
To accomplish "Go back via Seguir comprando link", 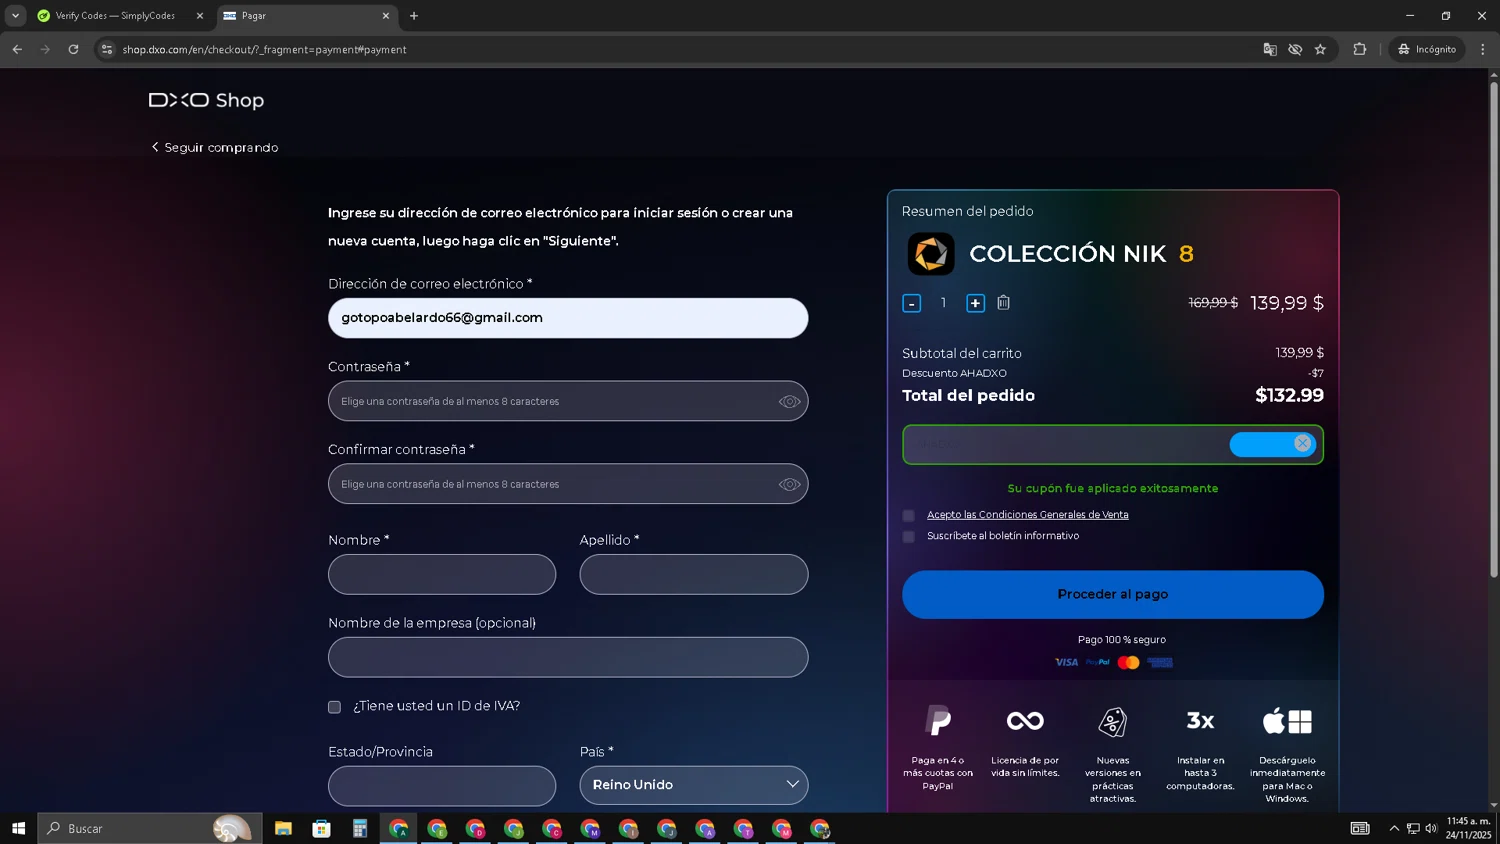I will tap(215, 147).
